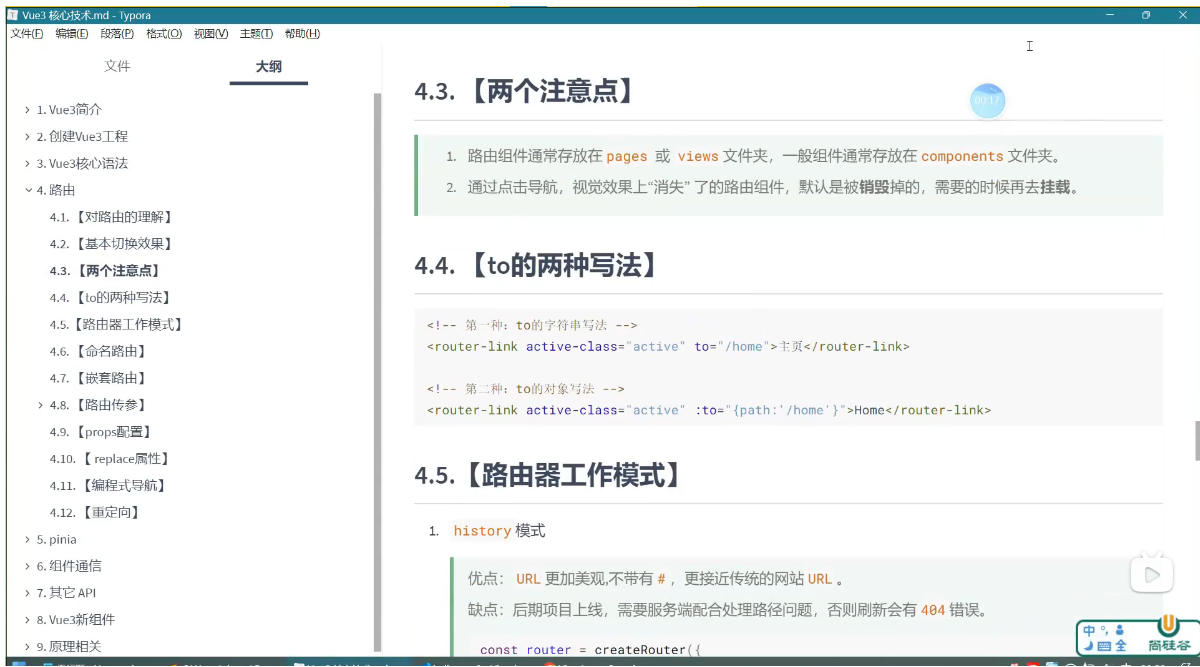Image resolution: width=1200 pixels, height=667 pixels.
Task: Expand the 7. 其它 API outline node
Action: 27,593
